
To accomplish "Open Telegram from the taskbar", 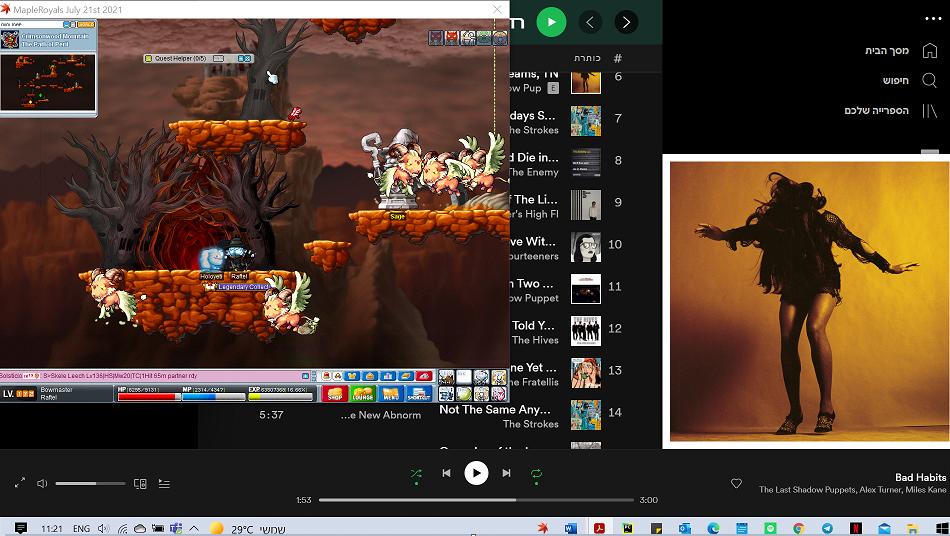I will pyautogui.click(x=827, y=528).
